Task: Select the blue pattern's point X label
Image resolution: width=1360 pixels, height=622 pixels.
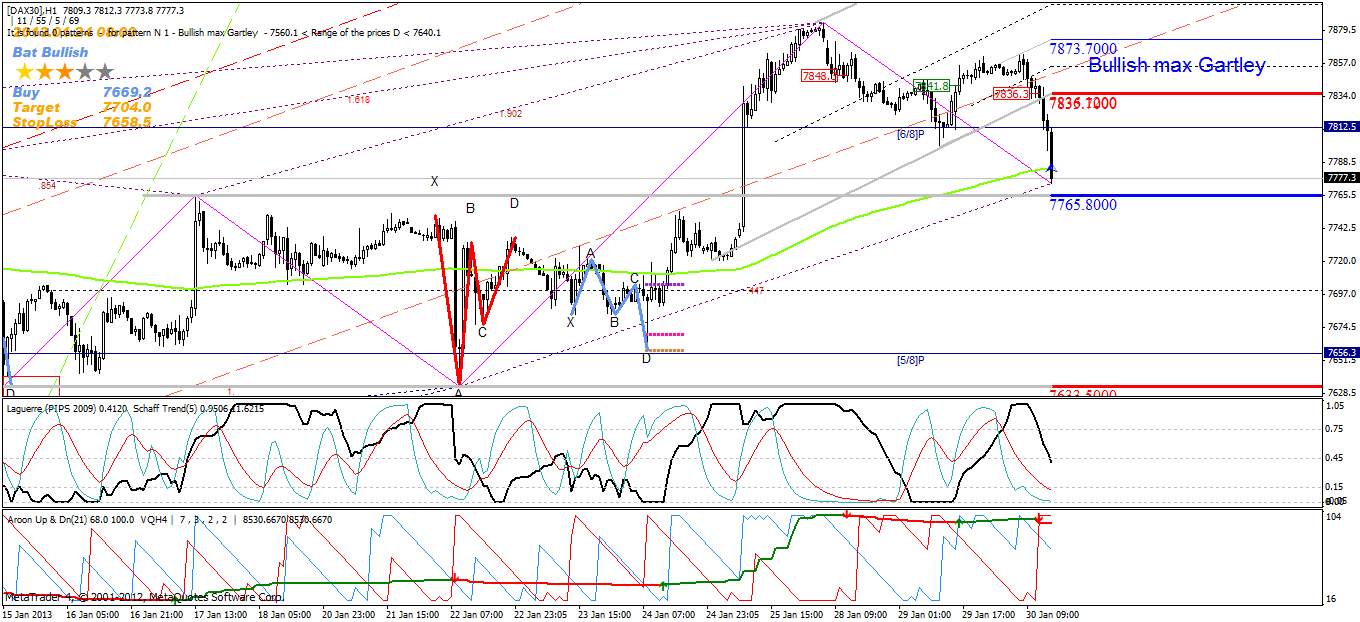Action: click(570, 322)
